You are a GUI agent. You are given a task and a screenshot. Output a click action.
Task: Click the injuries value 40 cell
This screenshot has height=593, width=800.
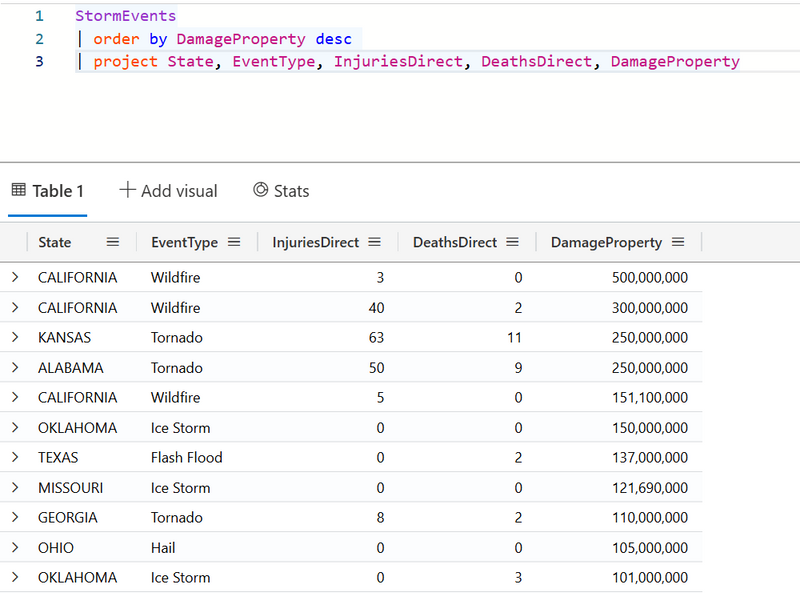pos(376,307)
